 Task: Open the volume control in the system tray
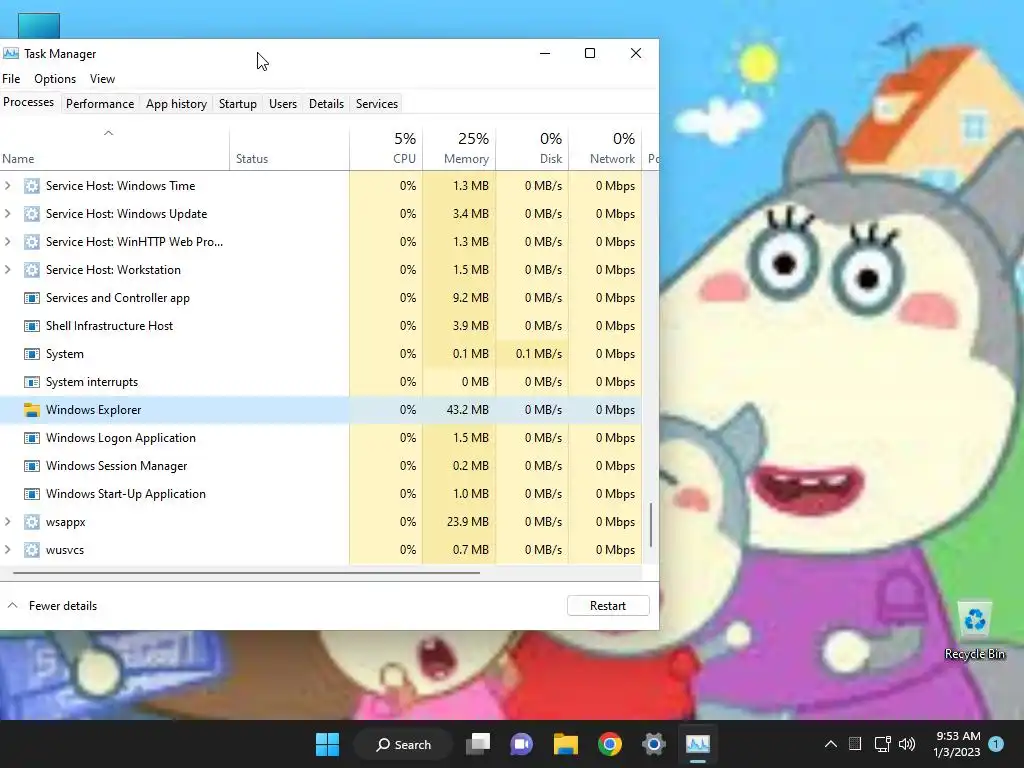point(907,744)
